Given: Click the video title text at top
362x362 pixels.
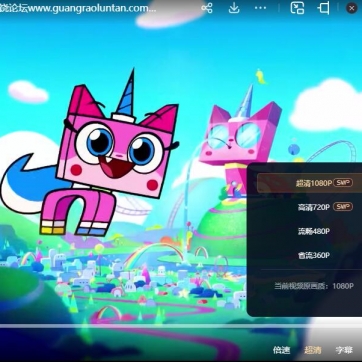Looking at the screenshot, I should coord(78,8).
